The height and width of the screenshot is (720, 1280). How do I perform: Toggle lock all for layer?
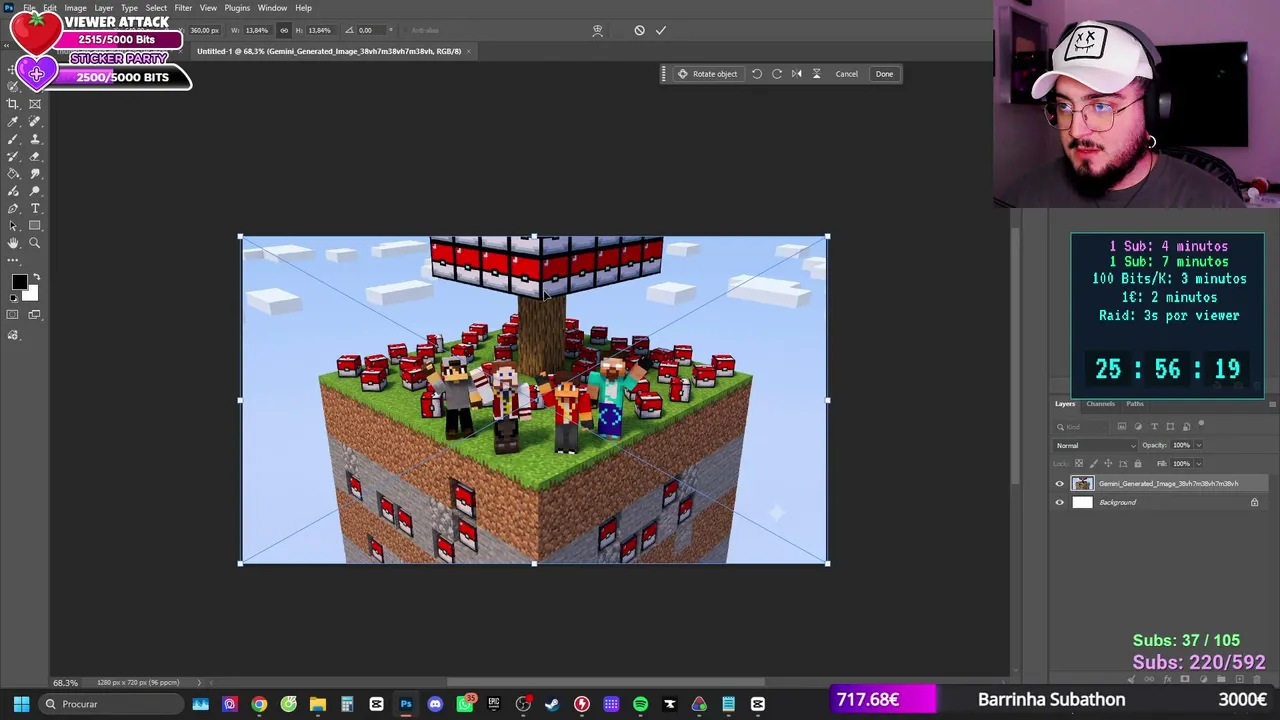1137,464
